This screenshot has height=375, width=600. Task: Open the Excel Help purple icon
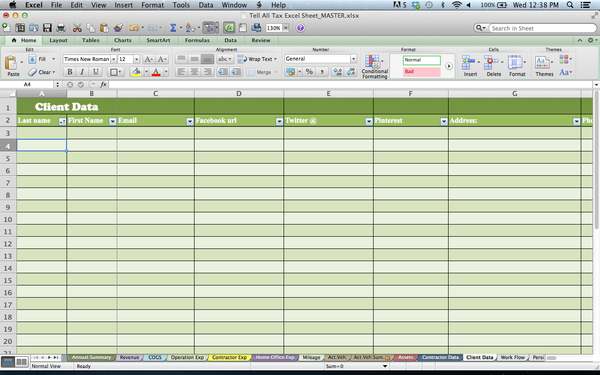pyautogui.click(x=300, y=28)
